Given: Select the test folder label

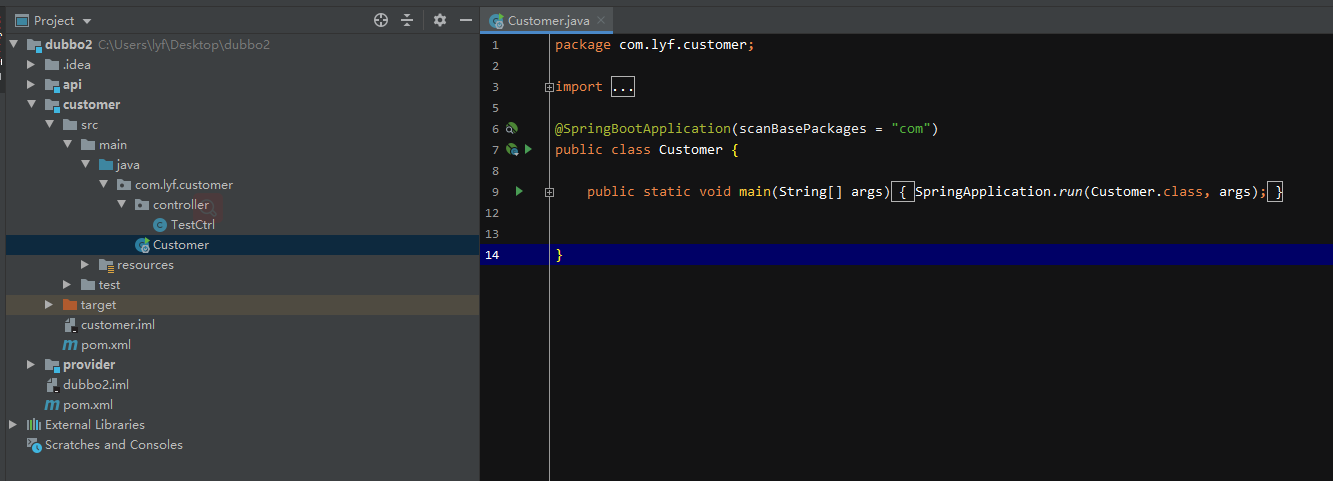Looking at the screenshot, I should click(x=109, y=285).
